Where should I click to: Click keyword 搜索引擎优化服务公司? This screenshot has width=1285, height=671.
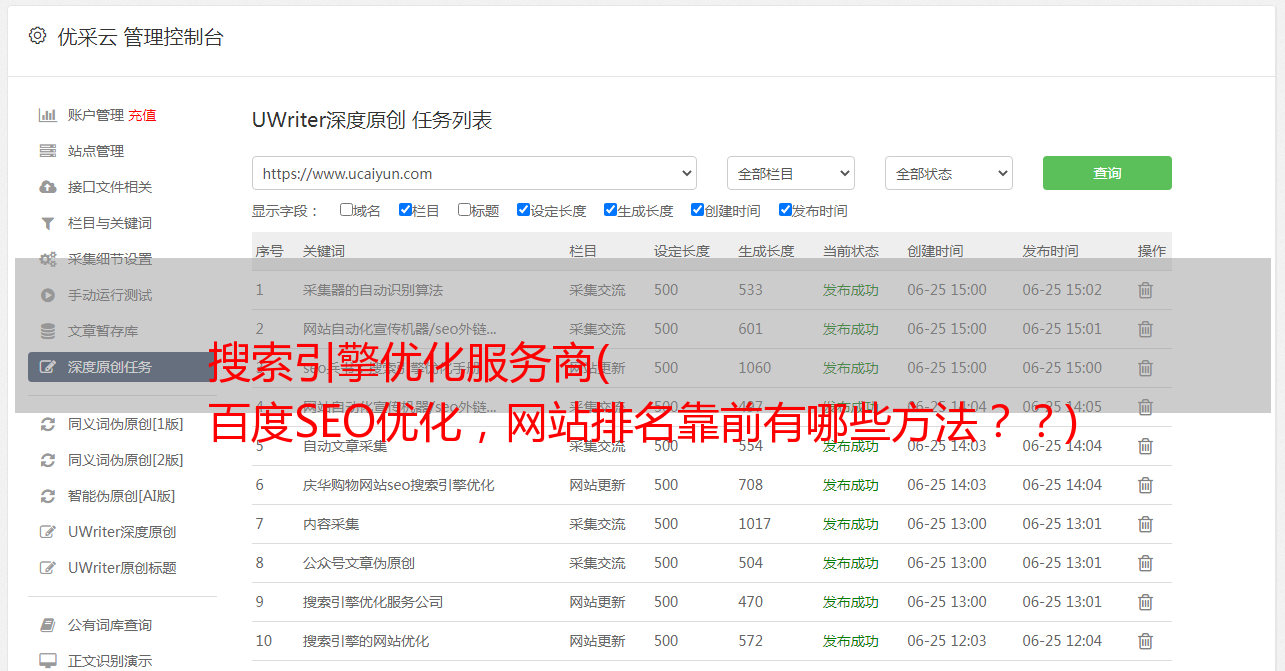[373, 602]
